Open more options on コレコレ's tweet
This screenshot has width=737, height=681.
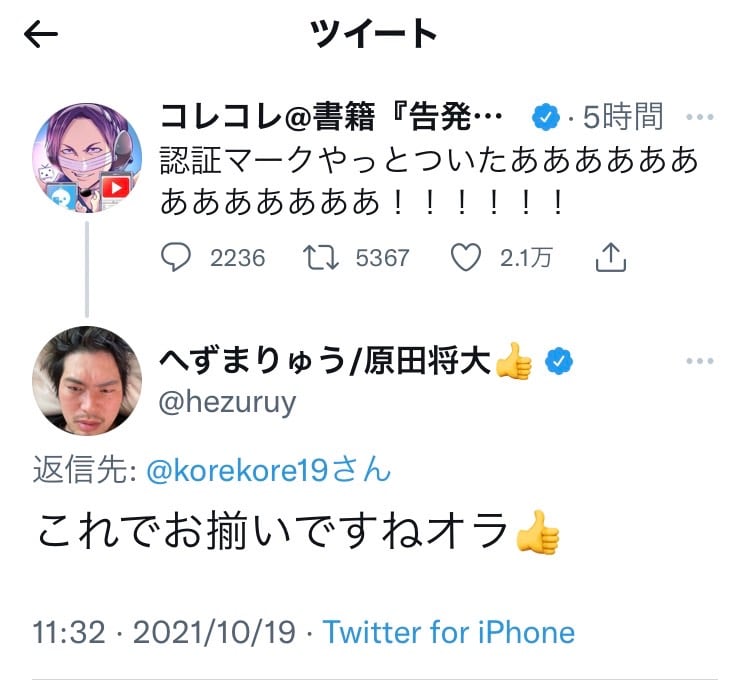coord(698,118)
